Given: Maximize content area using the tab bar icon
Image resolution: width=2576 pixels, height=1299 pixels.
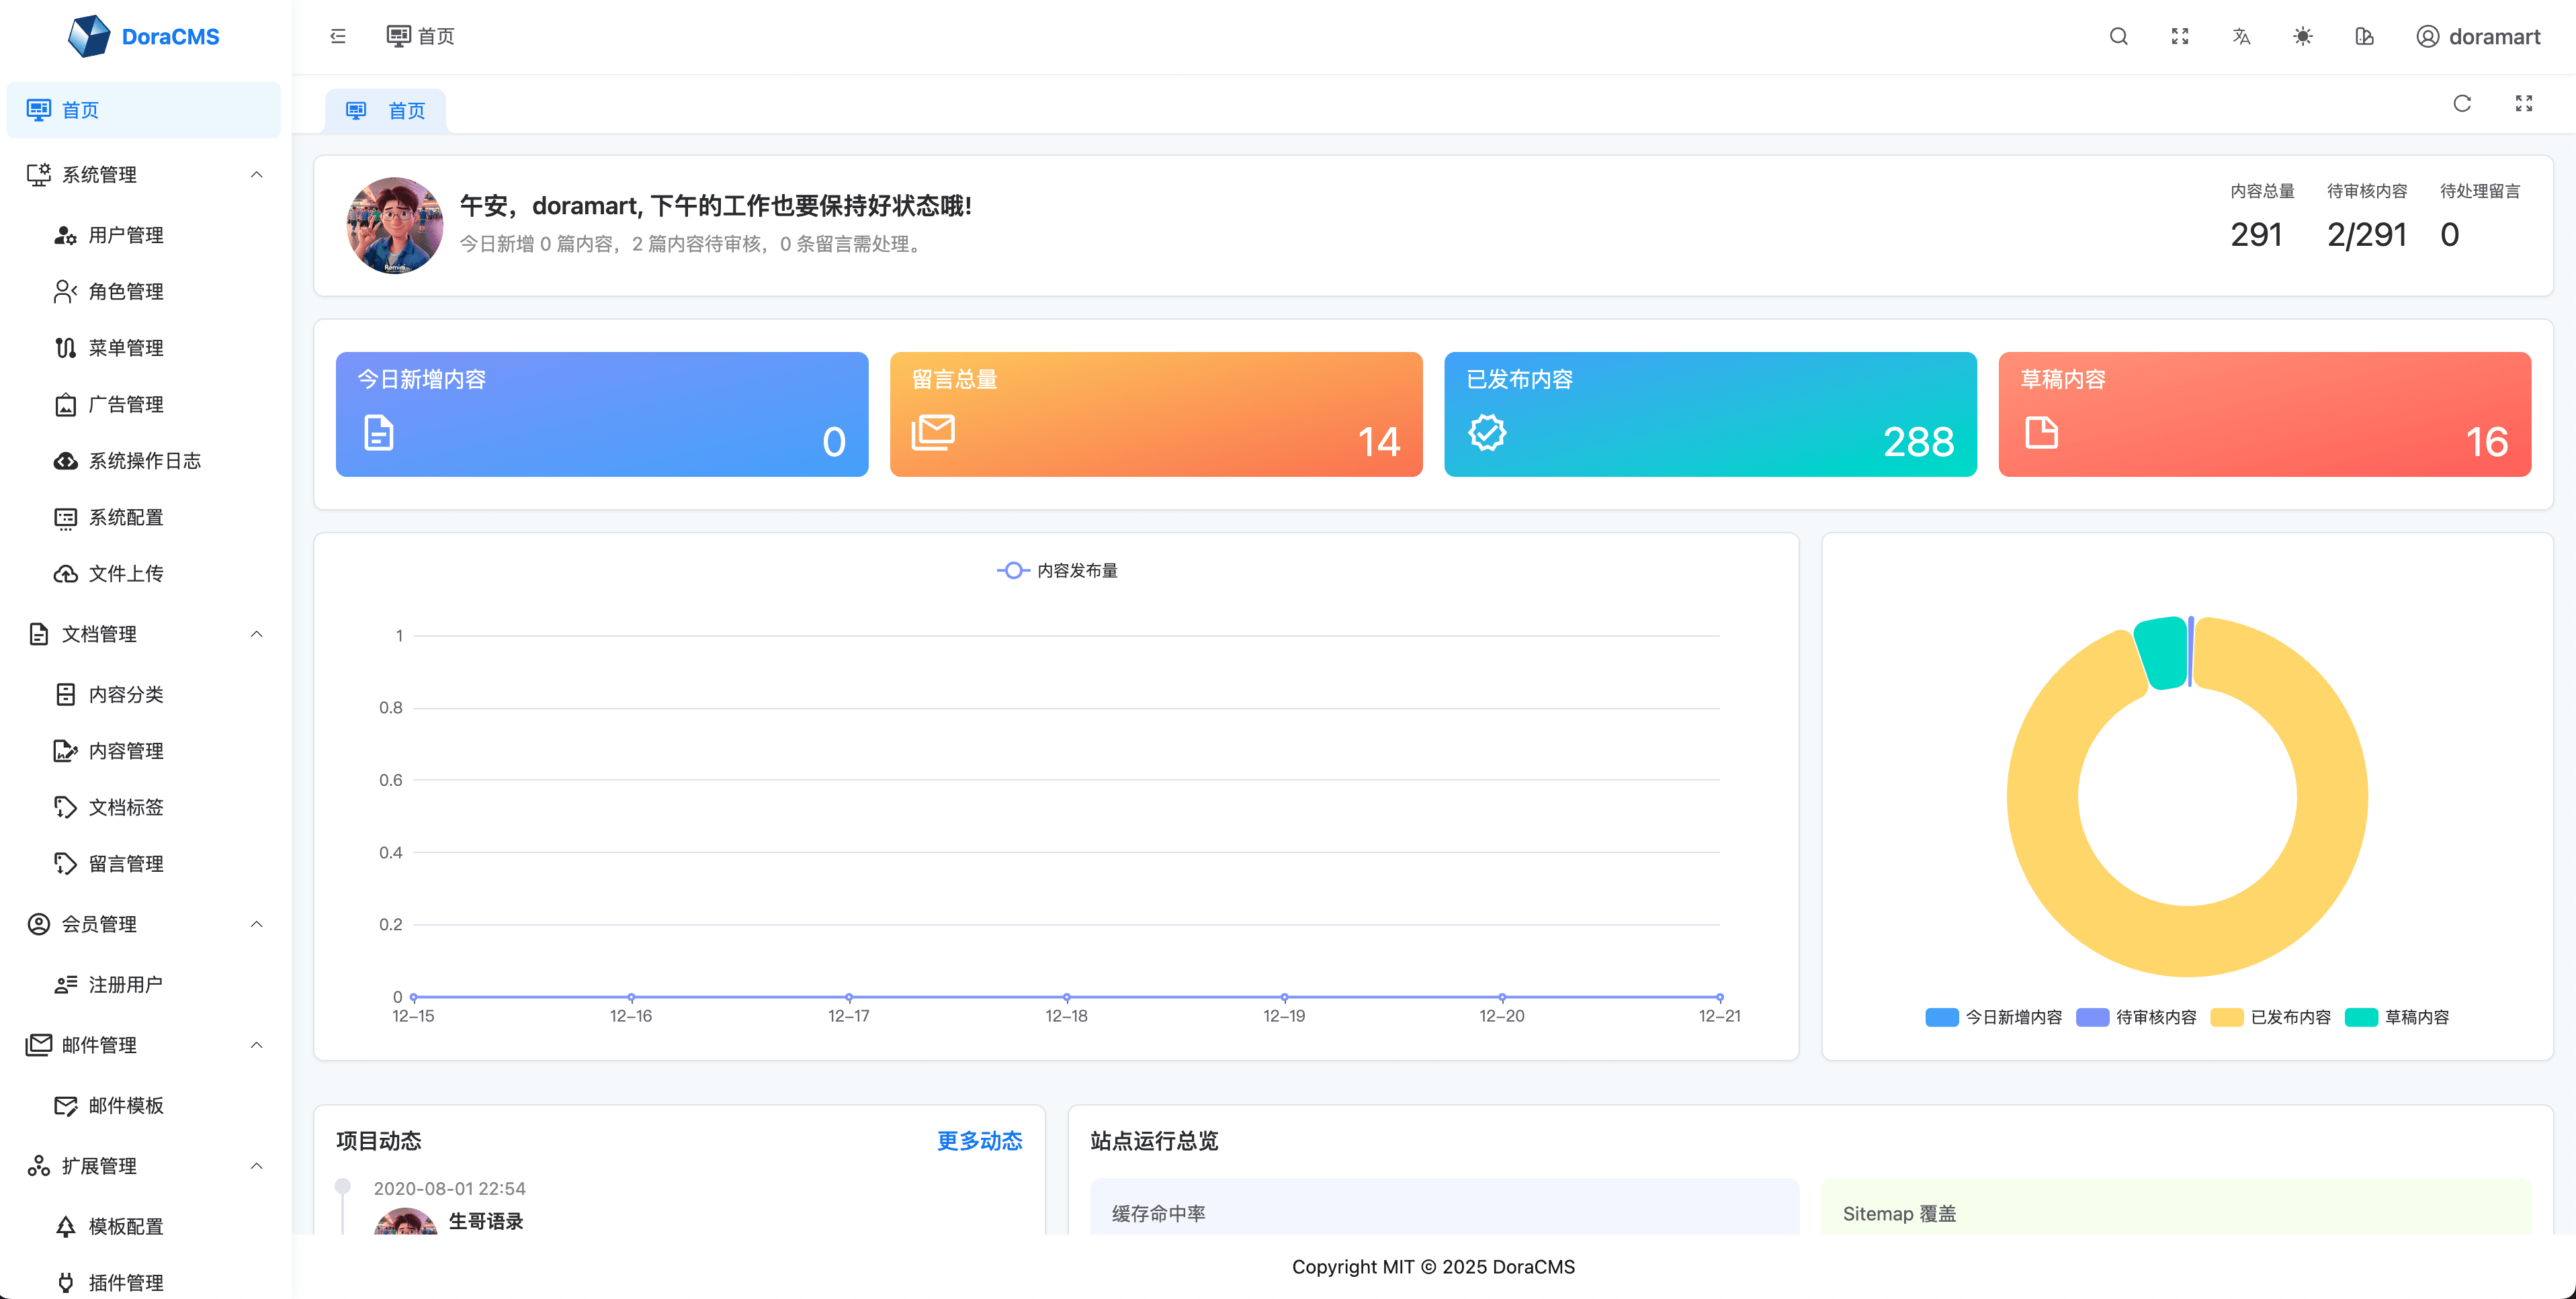Looking at the screenshot, I should [x=2523, y=104].
